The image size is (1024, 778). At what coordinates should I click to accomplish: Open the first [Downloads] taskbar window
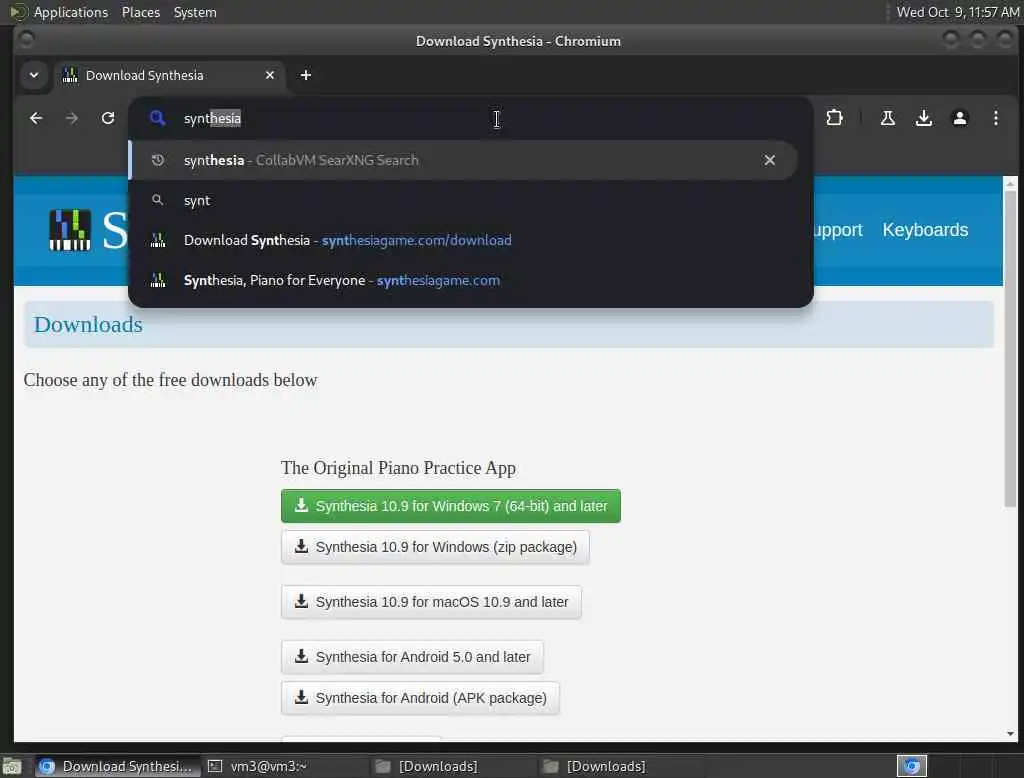click(x=453, y=766)
